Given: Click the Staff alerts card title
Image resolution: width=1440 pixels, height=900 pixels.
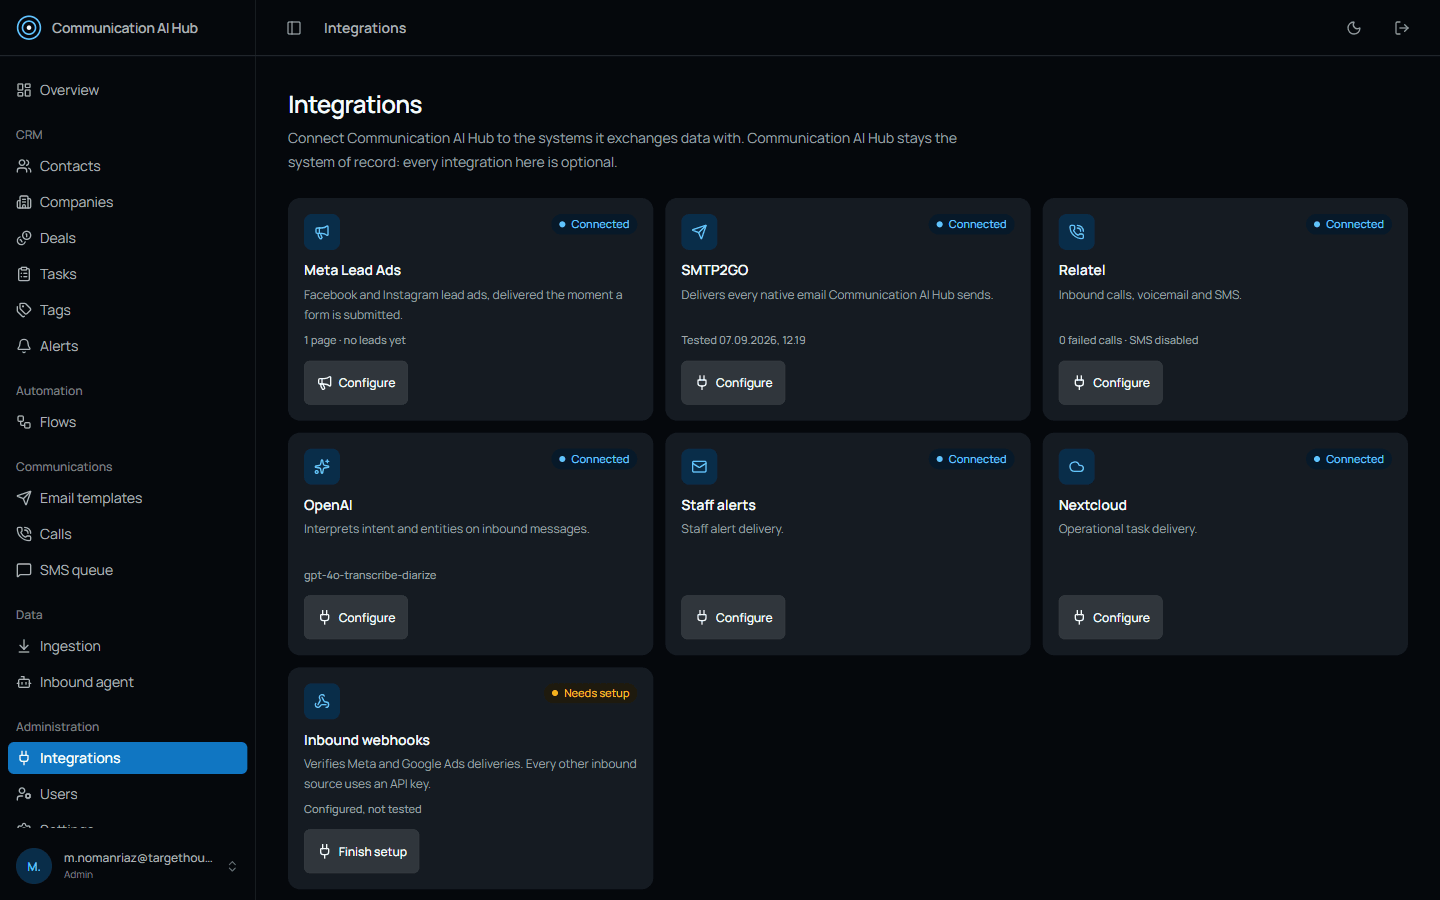Looking at the screenshot, I should click(718, 505).
